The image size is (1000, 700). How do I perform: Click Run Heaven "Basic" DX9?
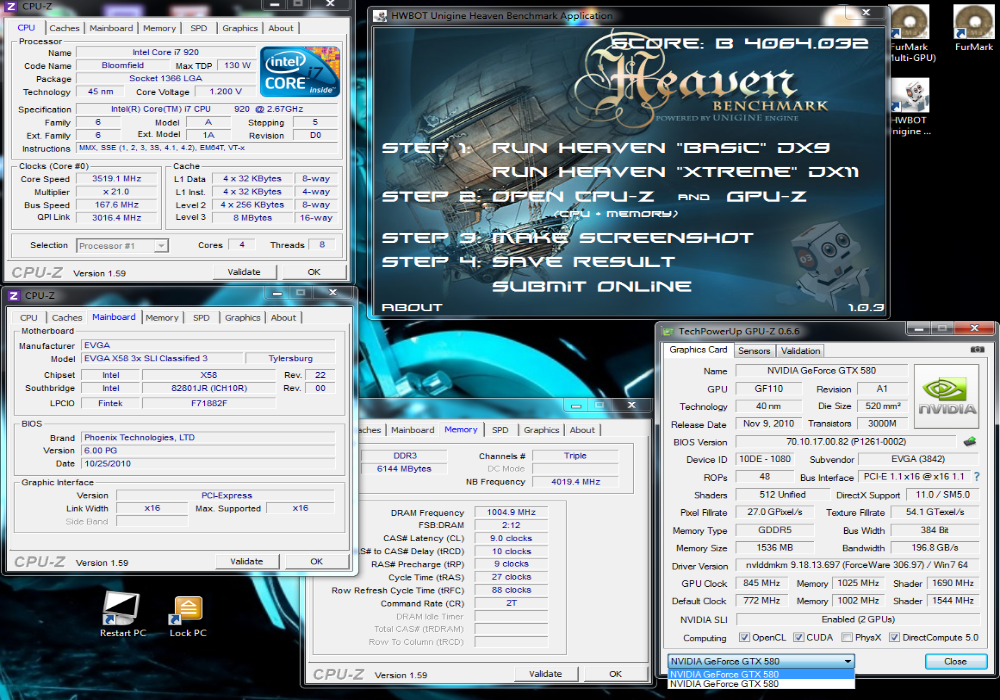click(660, 148)
